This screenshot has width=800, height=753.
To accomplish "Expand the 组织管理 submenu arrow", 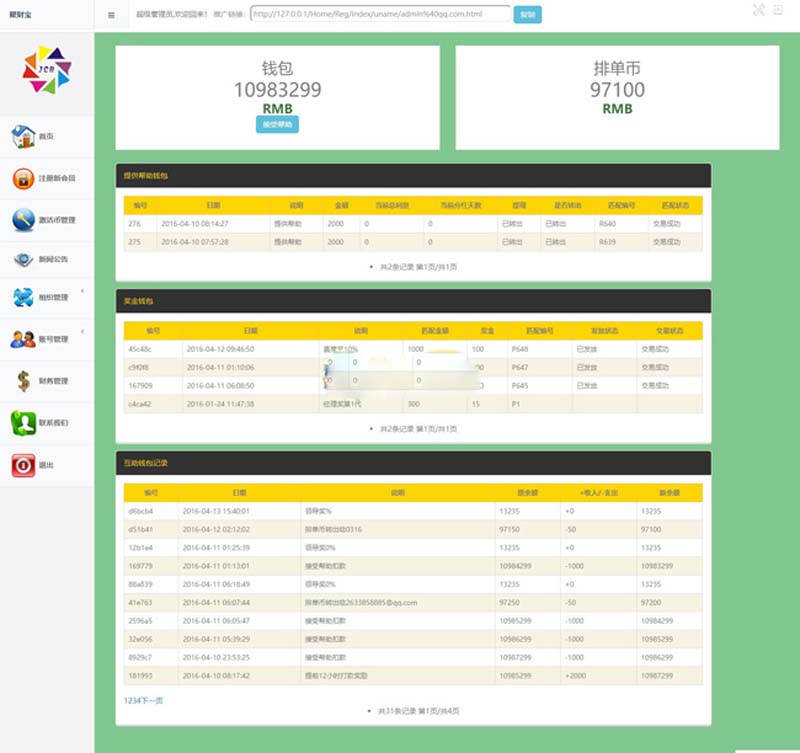I will click(82, 290).
